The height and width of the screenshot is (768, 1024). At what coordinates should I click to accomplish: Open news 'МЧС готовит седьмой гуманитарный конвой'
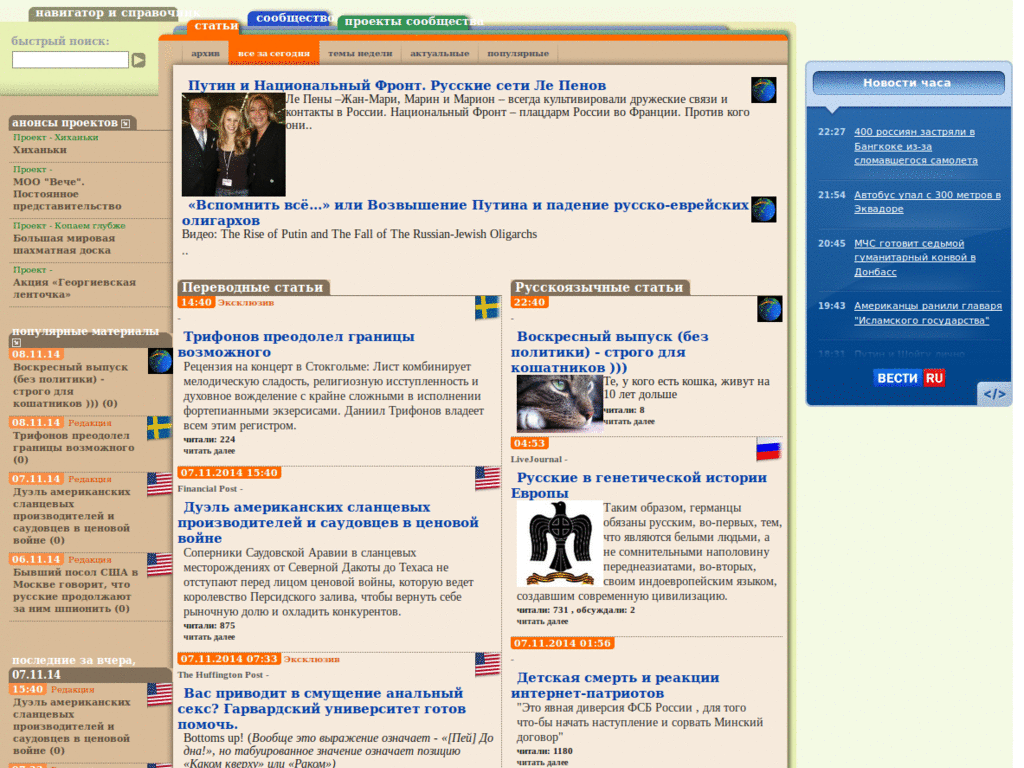click(x=915, y=257)
